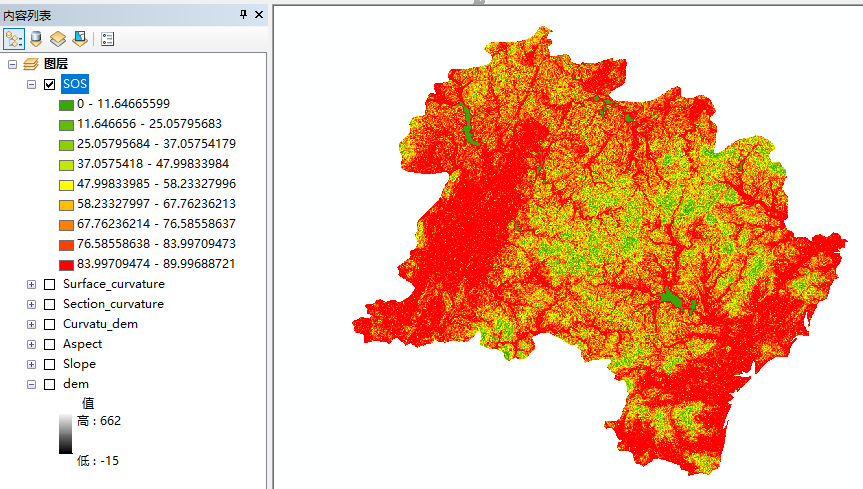Select the dem layer name
Screen dimensions: 863x489
(76, 384)
